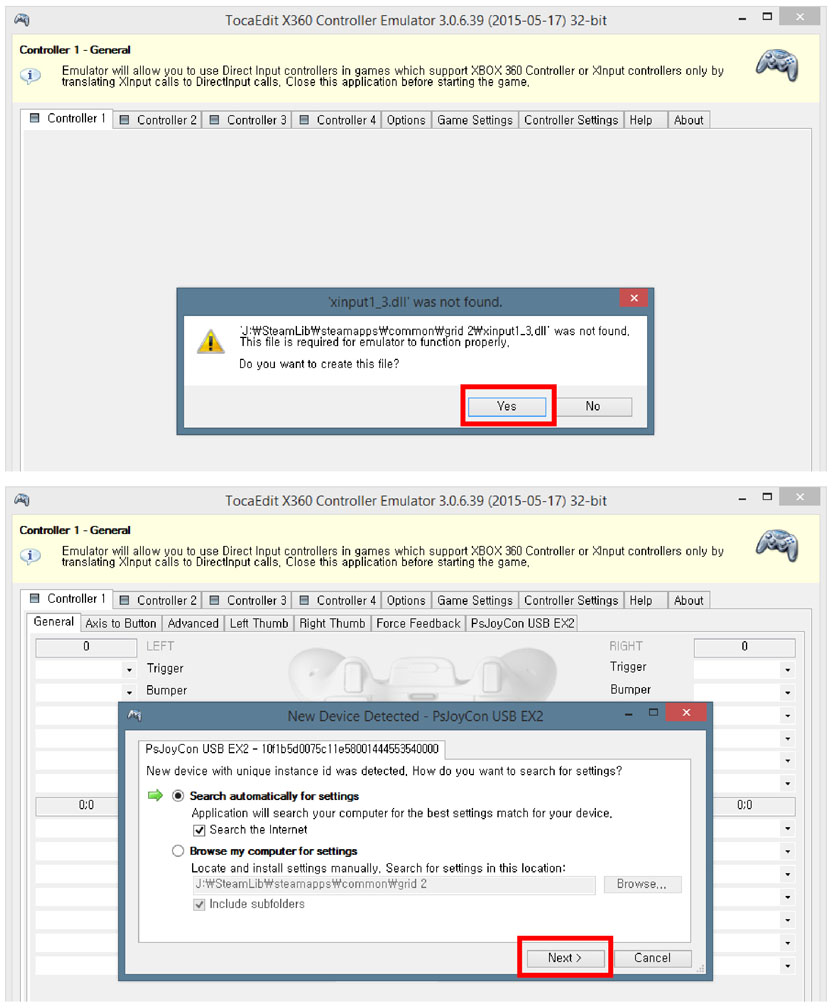
Task: Open Controller 4 tab behind New Device Detected dialog
Action: point(338,600)
